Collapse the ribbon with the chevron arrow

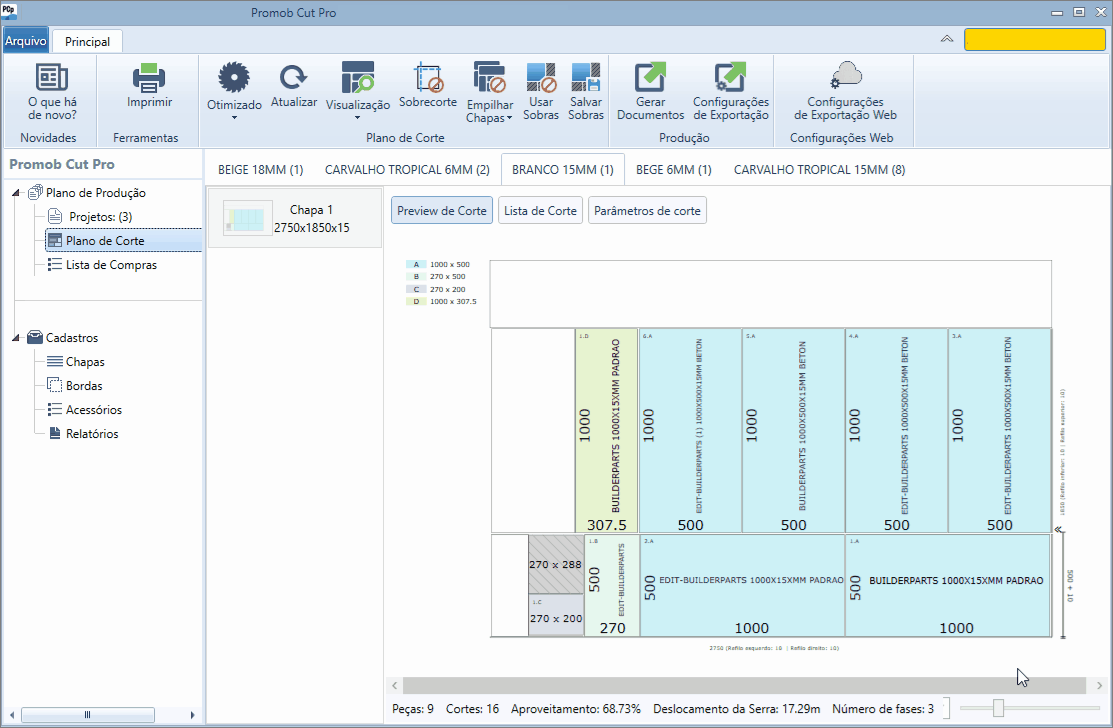pos(947,39)
